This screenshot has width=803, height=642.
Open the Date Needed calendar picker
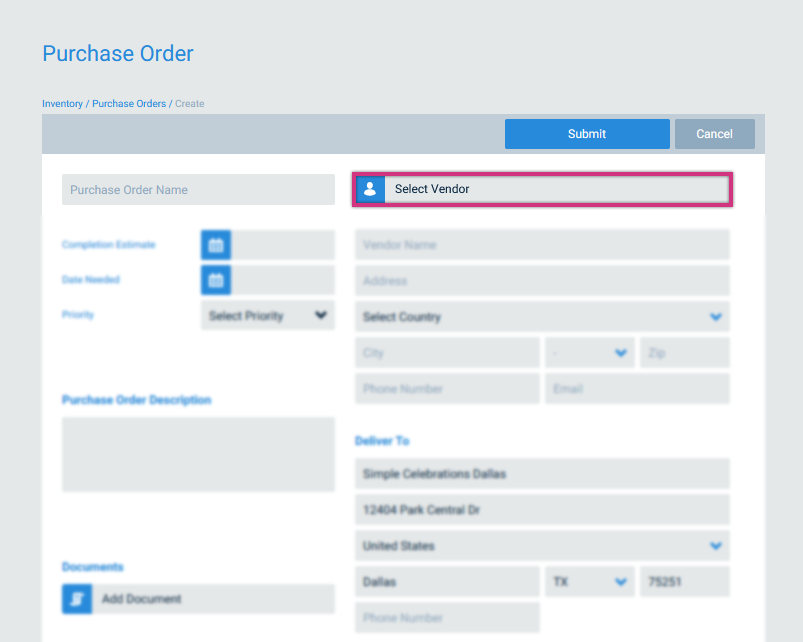pos(215,279)
